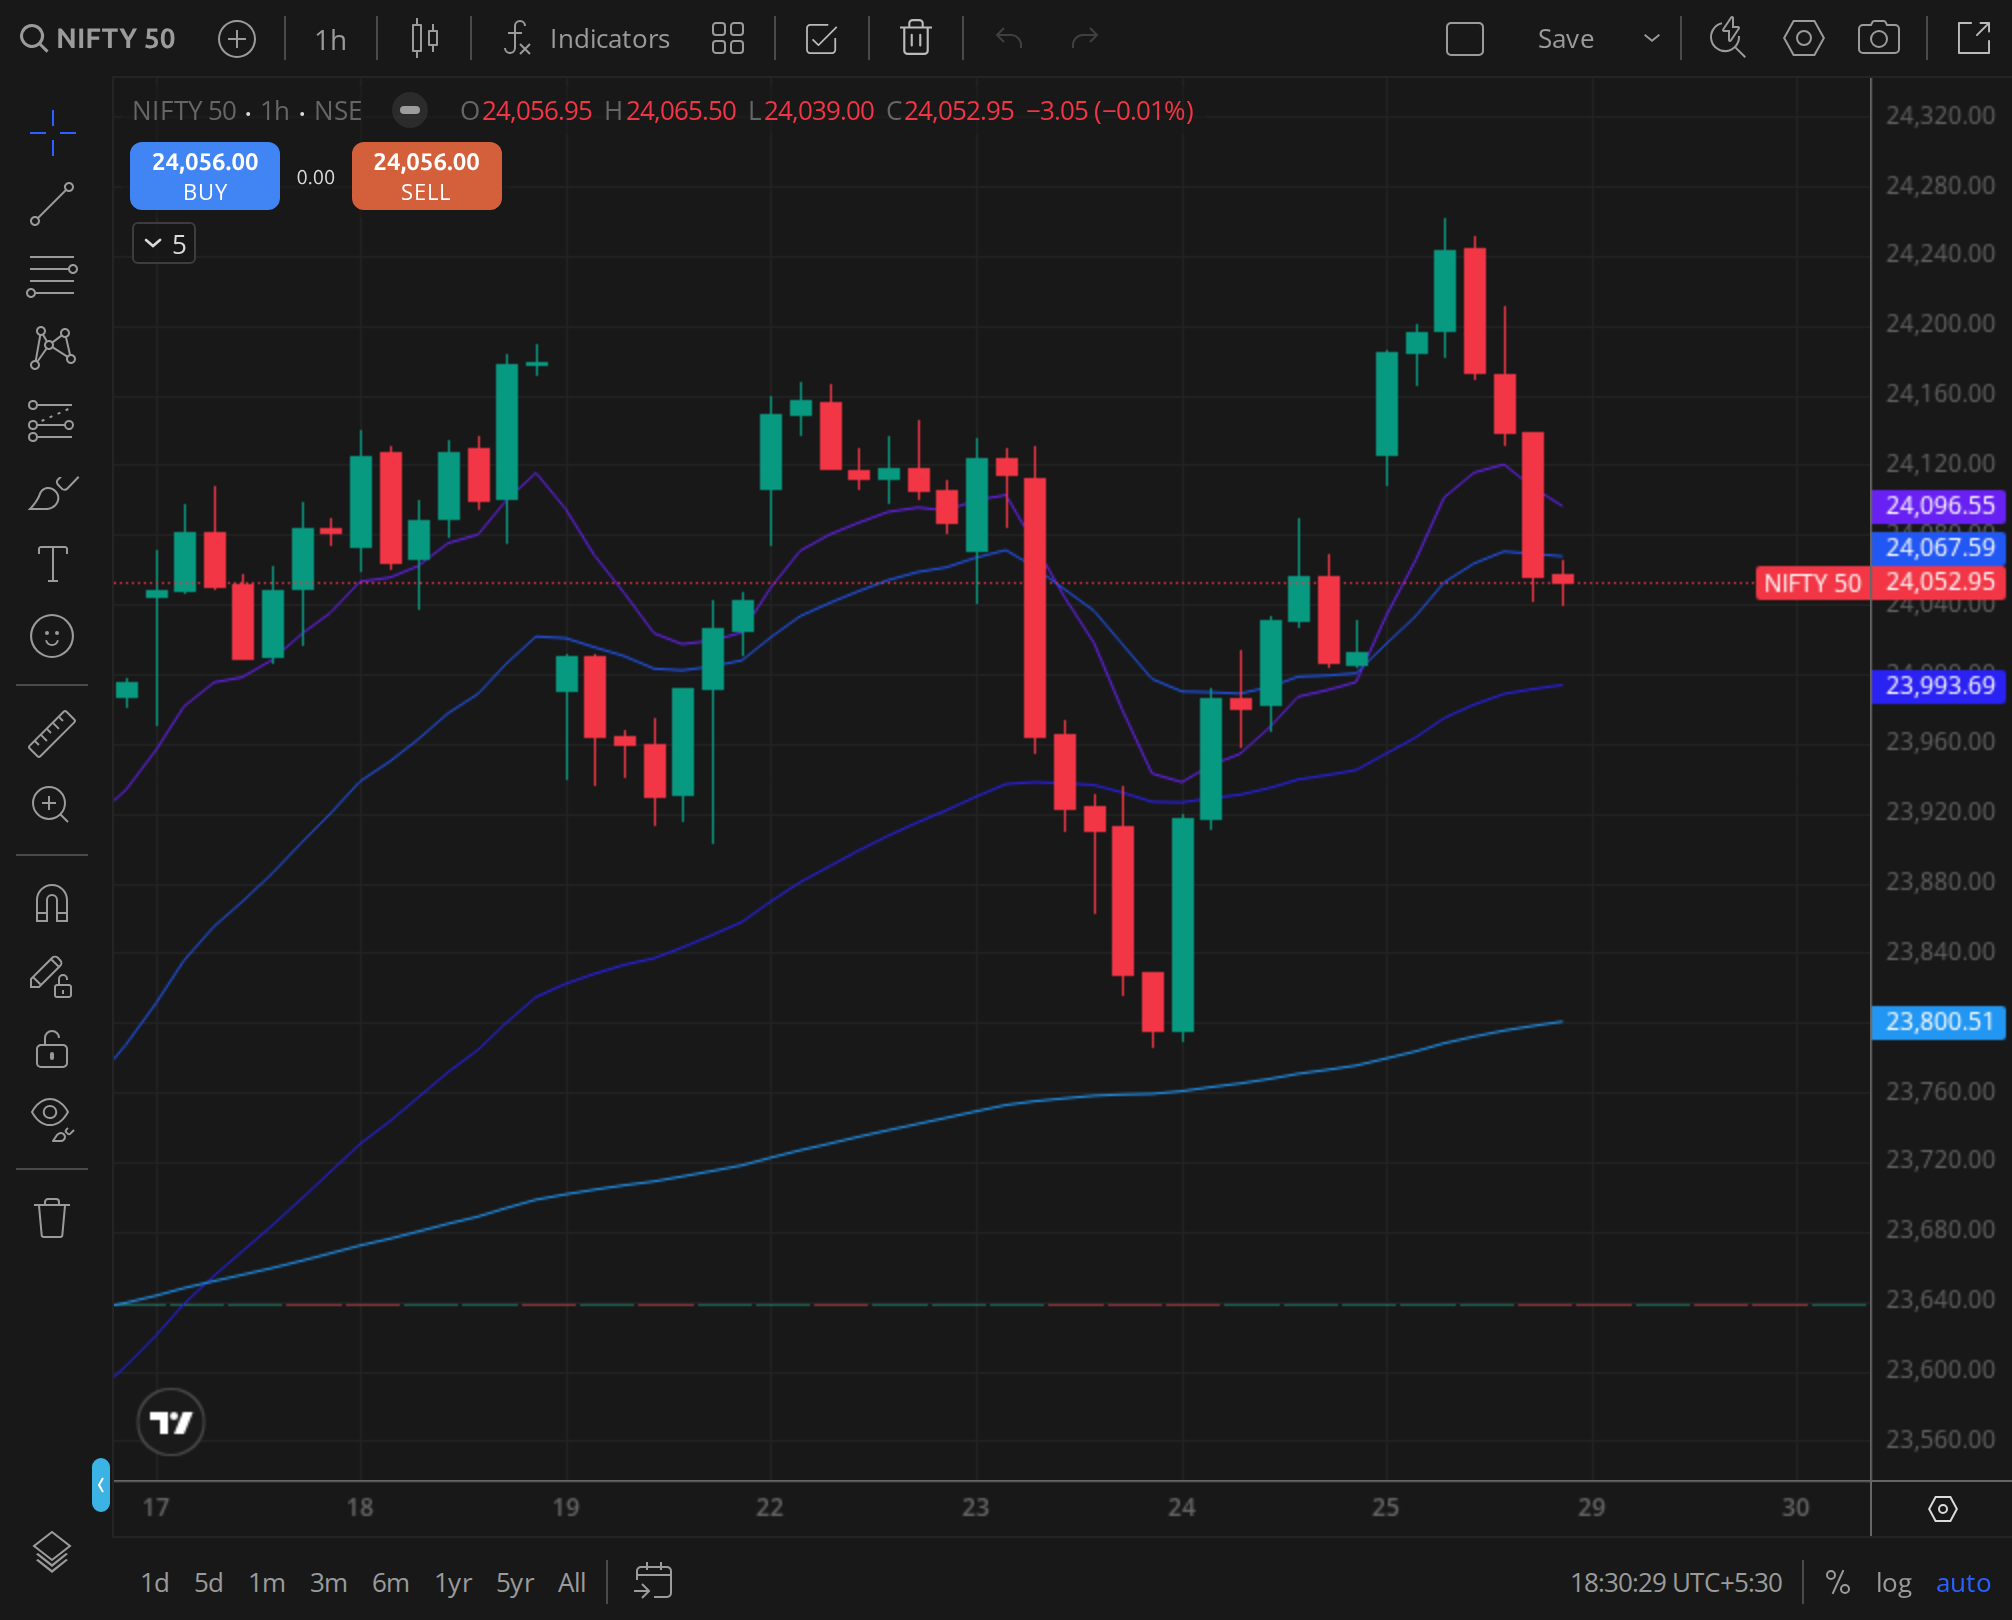Open the go to date calendar icon
Image resolution: width=2012 pixels, height=1620 pixels.
point(653,1582)
